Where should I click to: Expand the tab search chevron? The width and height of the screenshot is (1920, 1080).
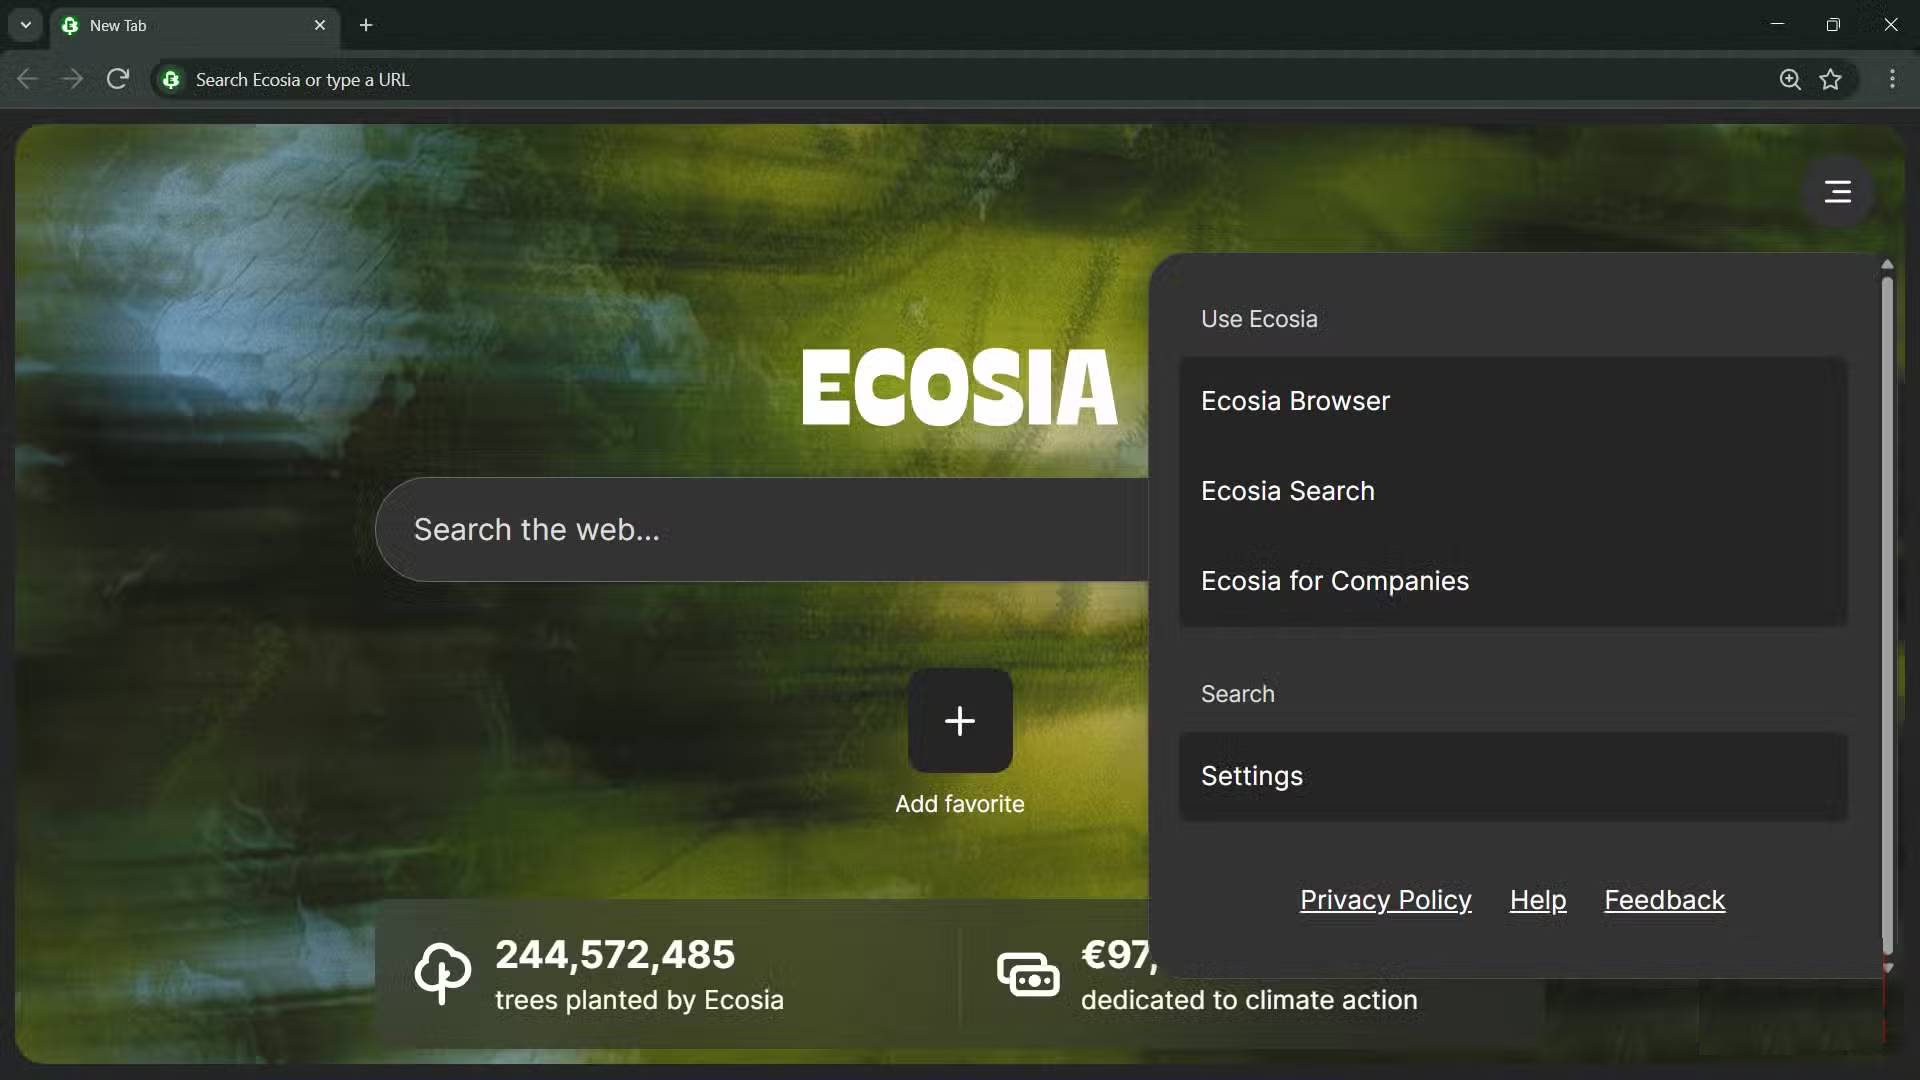point(25,25)
